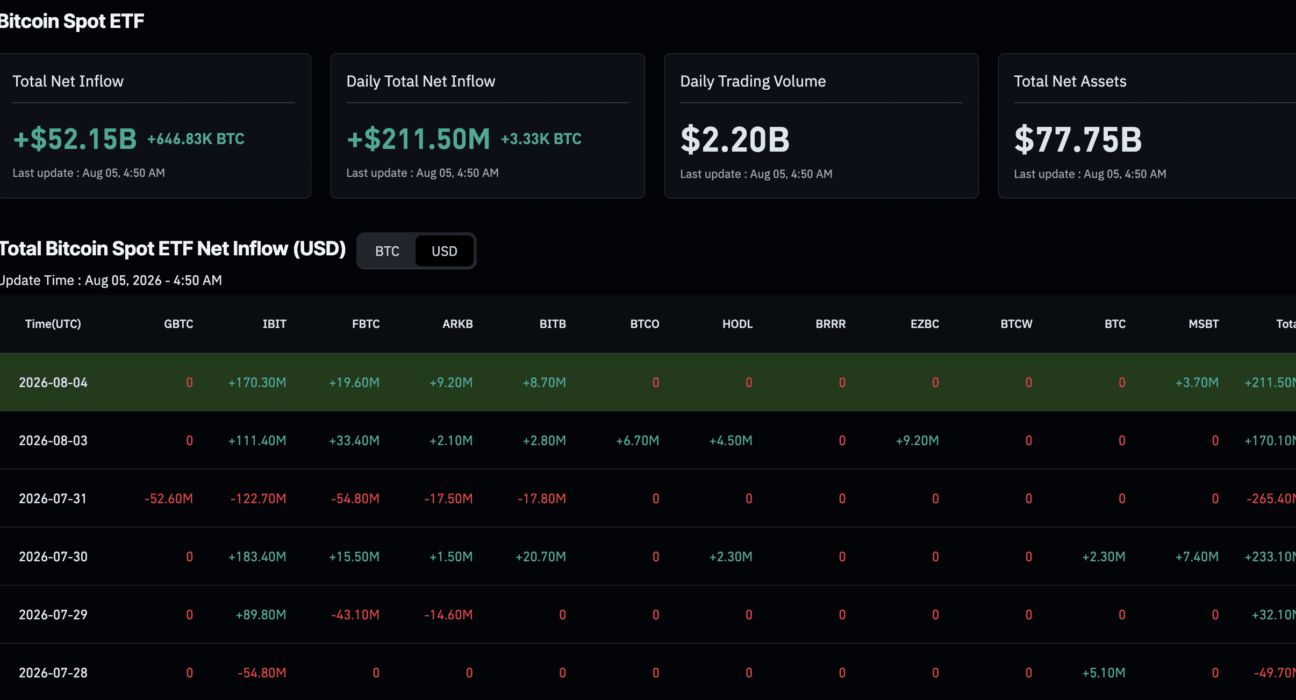Click GBTC outflow value -52.60M
Viewport: 1296px width, 700px height.
pos(168,498)
